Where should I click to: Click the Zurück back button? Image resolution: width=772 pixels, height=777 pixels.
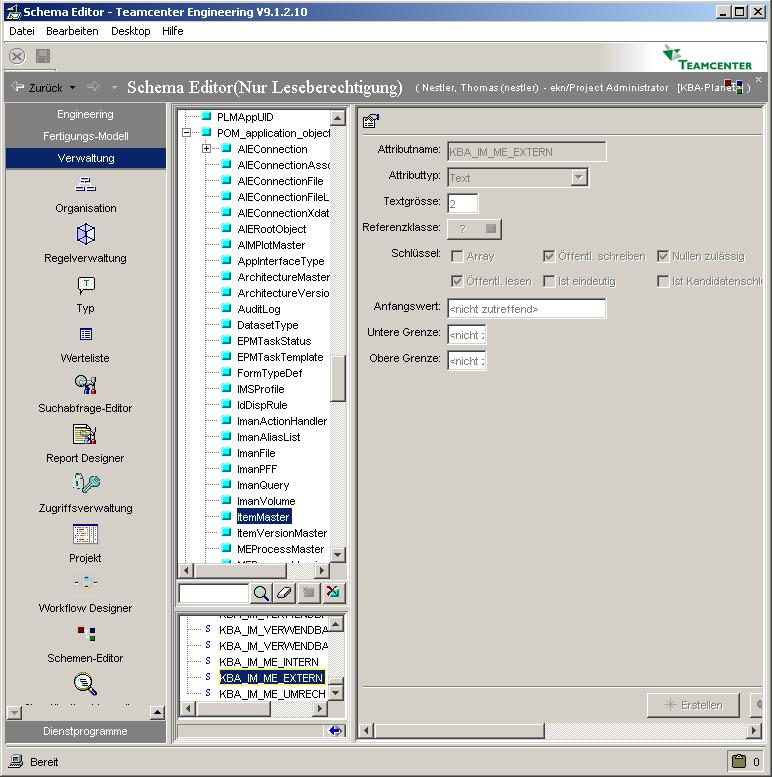click(39, 88)
